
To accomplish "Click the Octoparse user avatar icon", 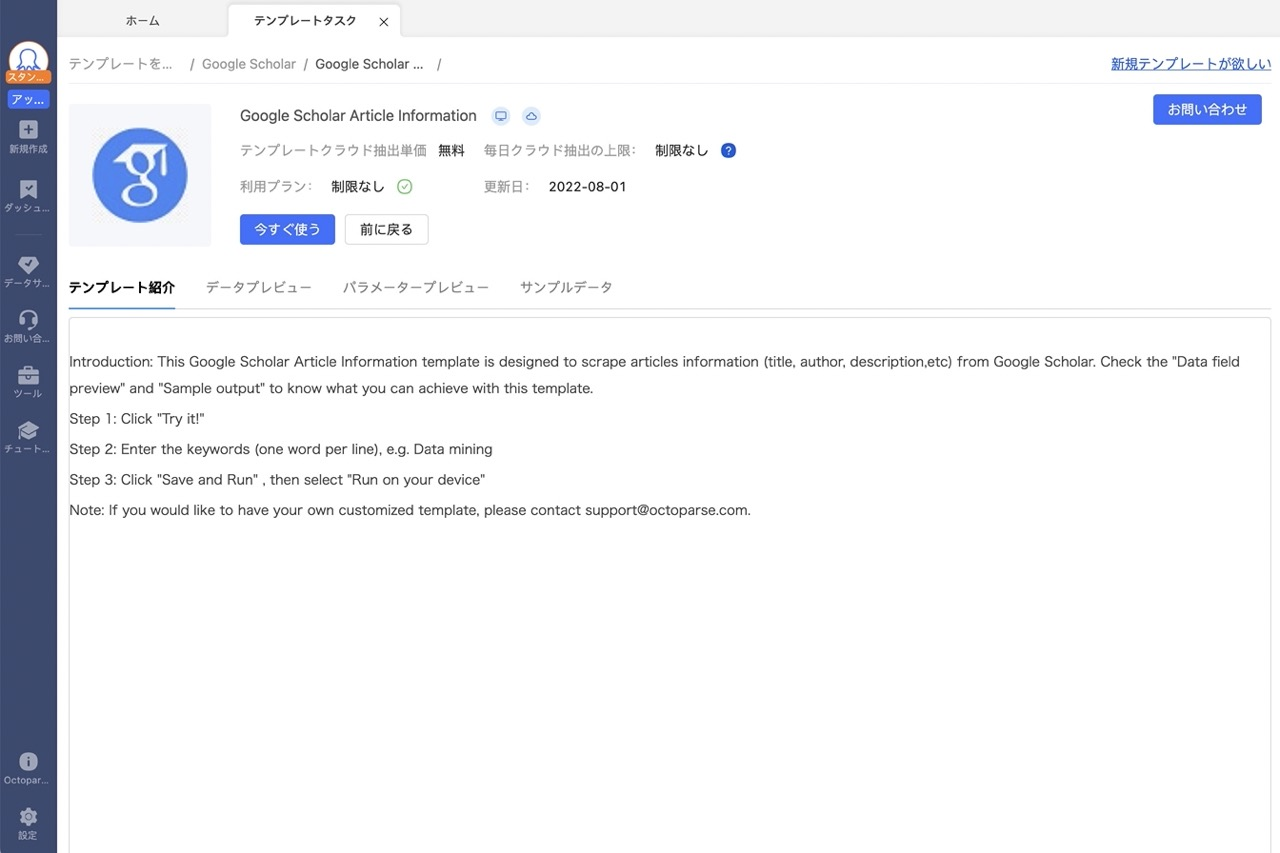I will point(28,60).
